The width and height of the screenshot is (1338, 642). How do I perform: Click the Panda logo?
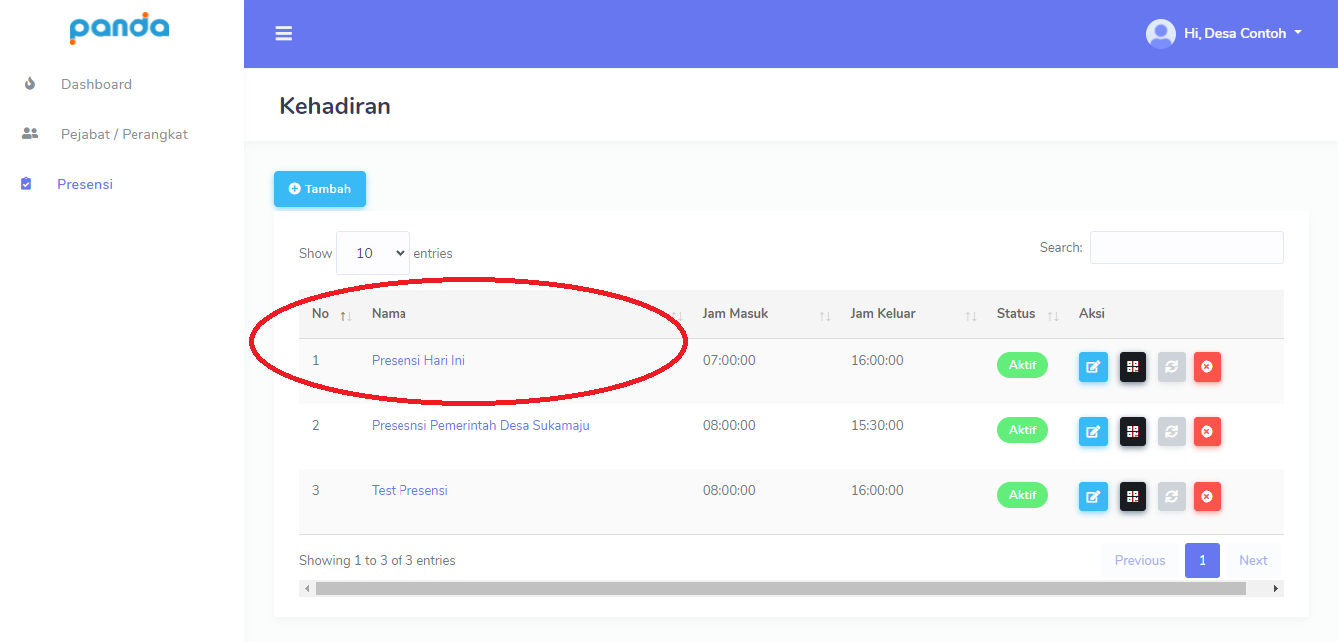tap(119, 27)
